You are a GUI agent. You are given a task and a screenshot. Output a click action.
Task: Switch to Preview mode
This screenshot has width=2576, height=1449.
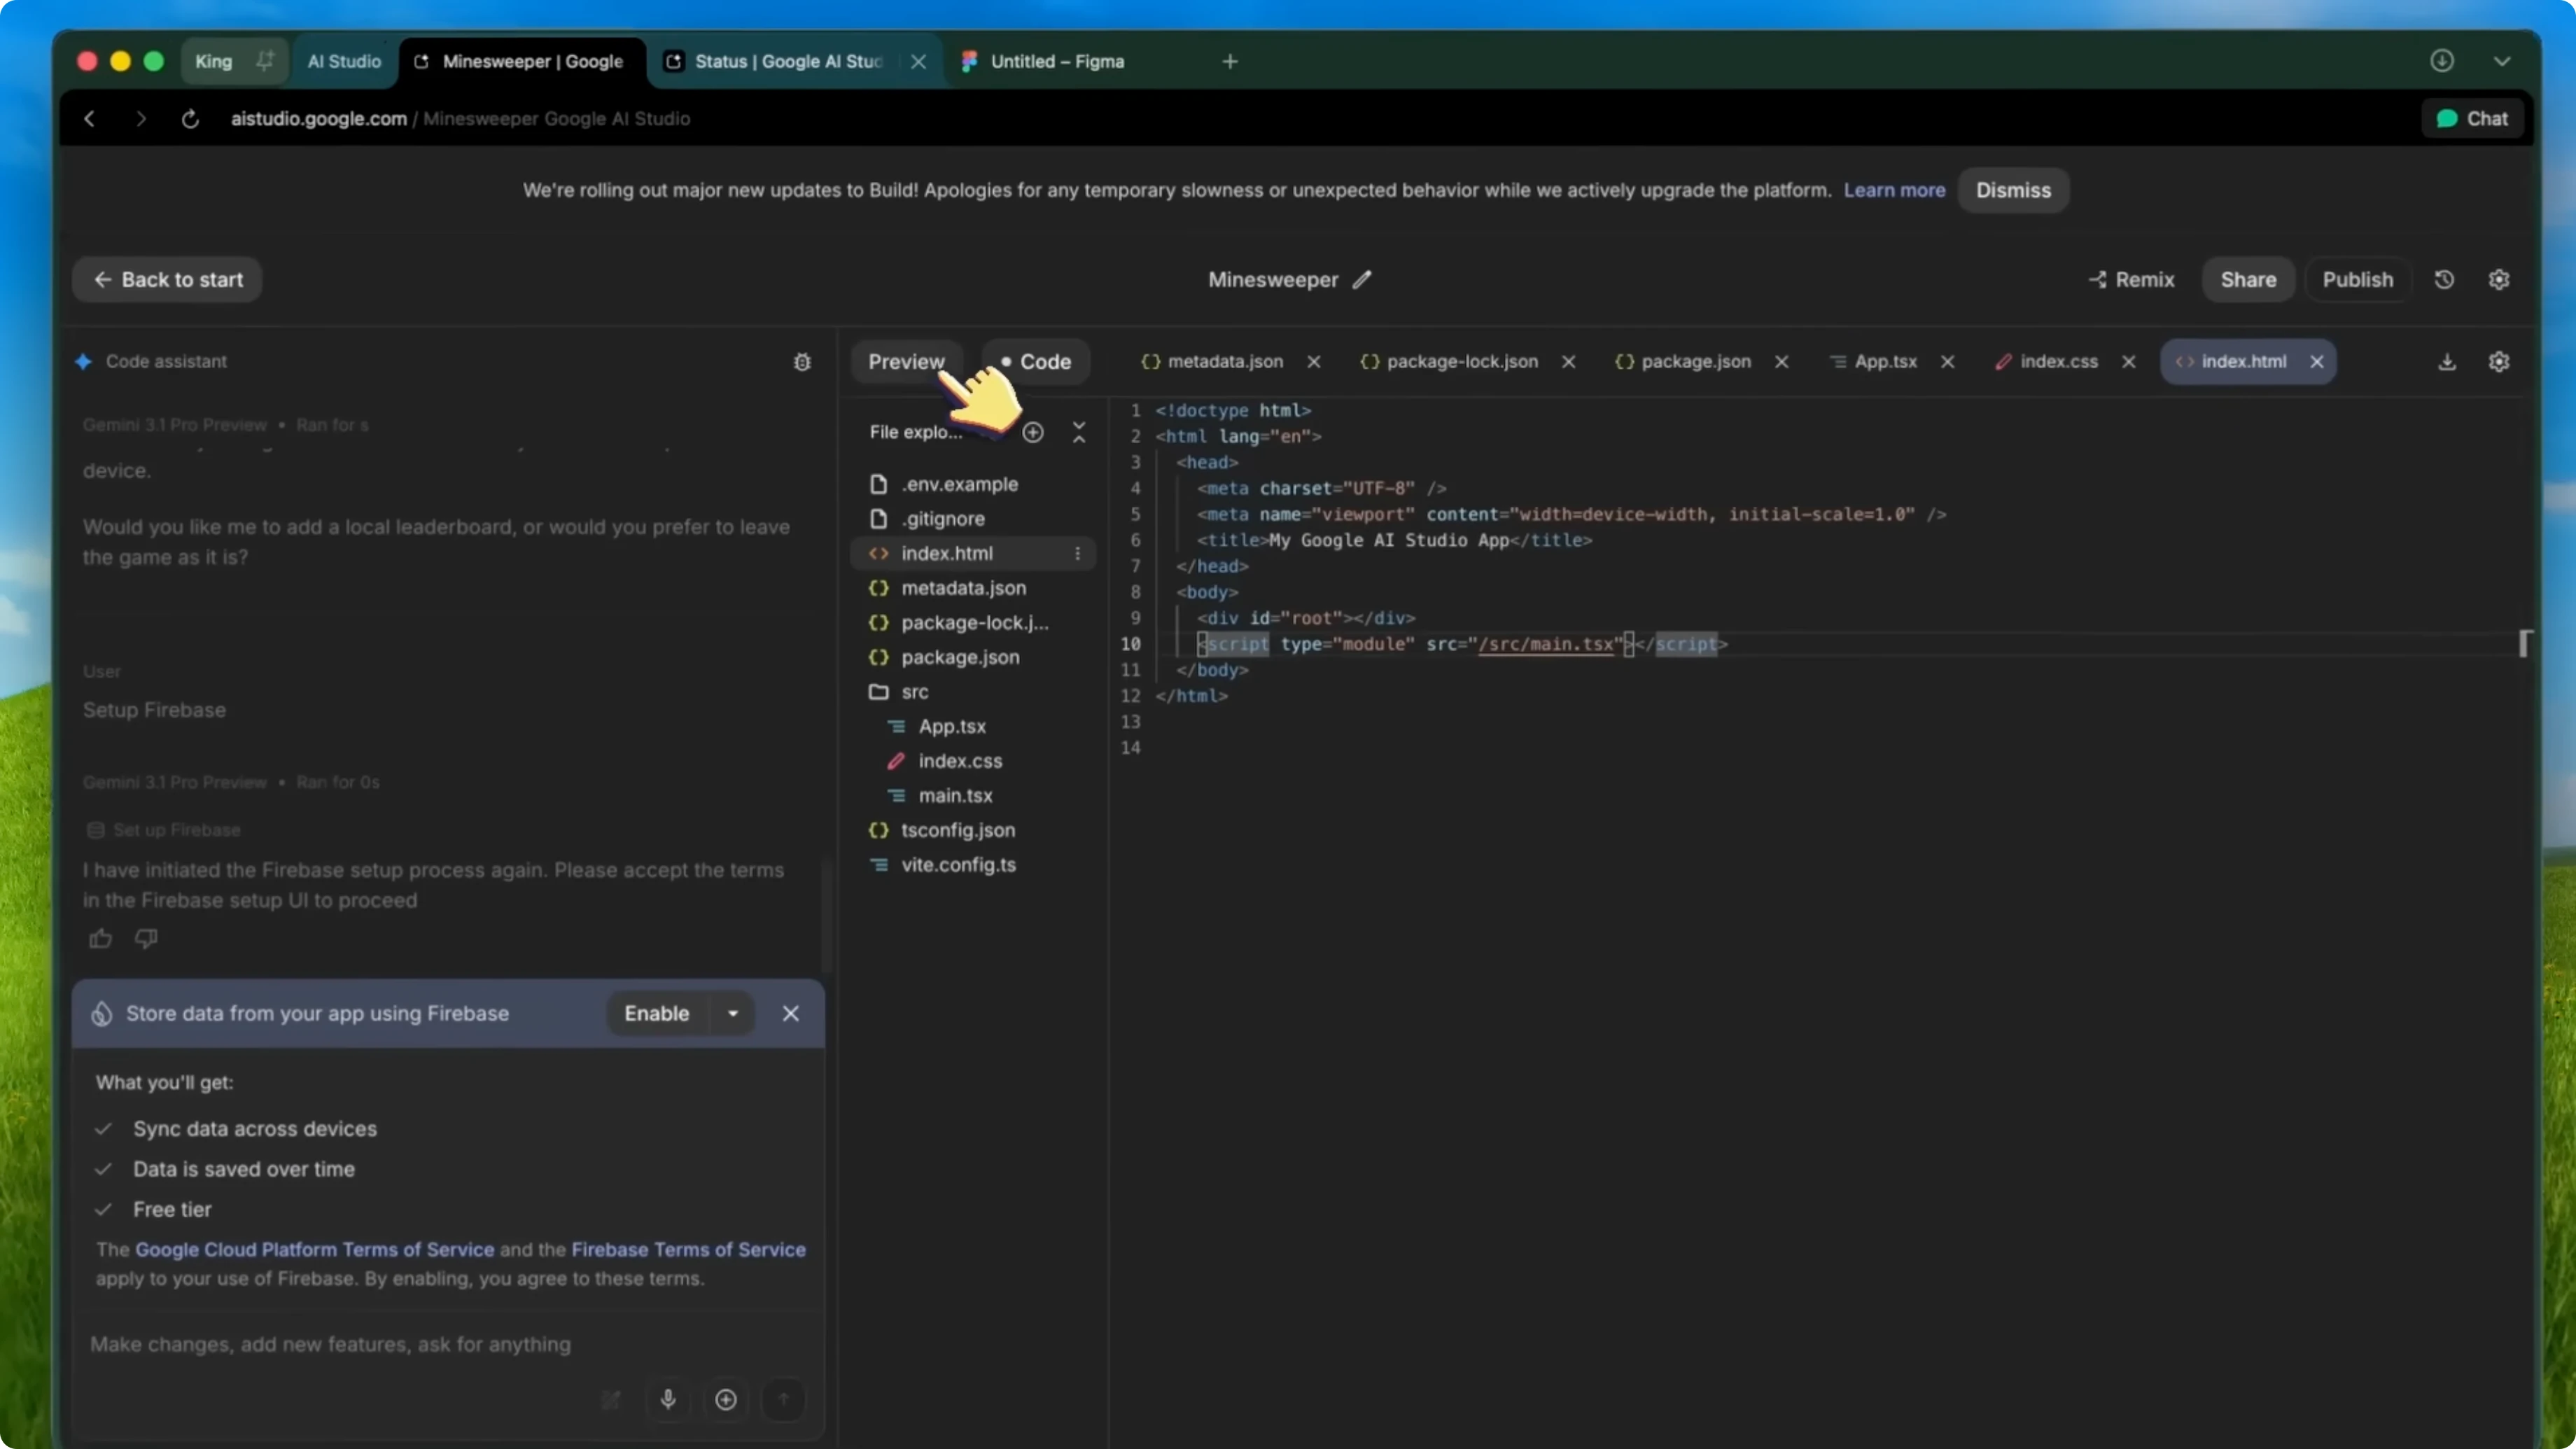[906, 361]
